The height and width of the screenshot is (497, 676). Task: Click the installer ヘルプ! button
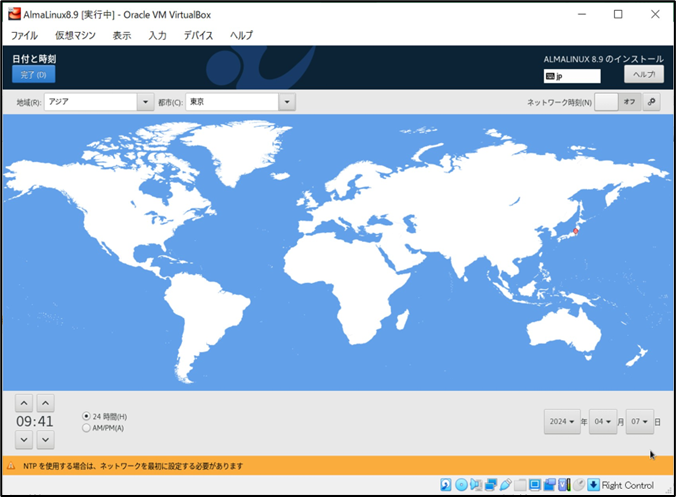(644, 74)
